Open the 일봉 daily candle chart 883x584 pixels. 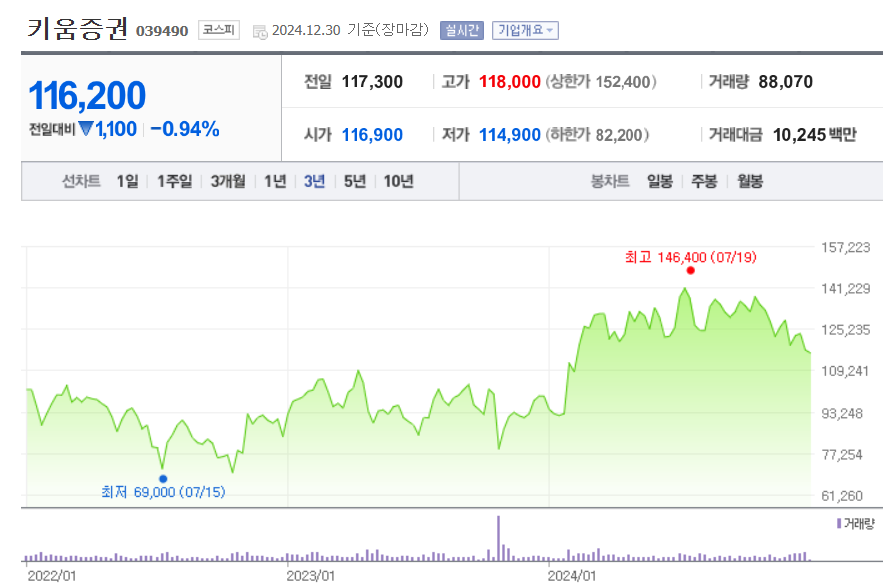(x=659, y=181)
